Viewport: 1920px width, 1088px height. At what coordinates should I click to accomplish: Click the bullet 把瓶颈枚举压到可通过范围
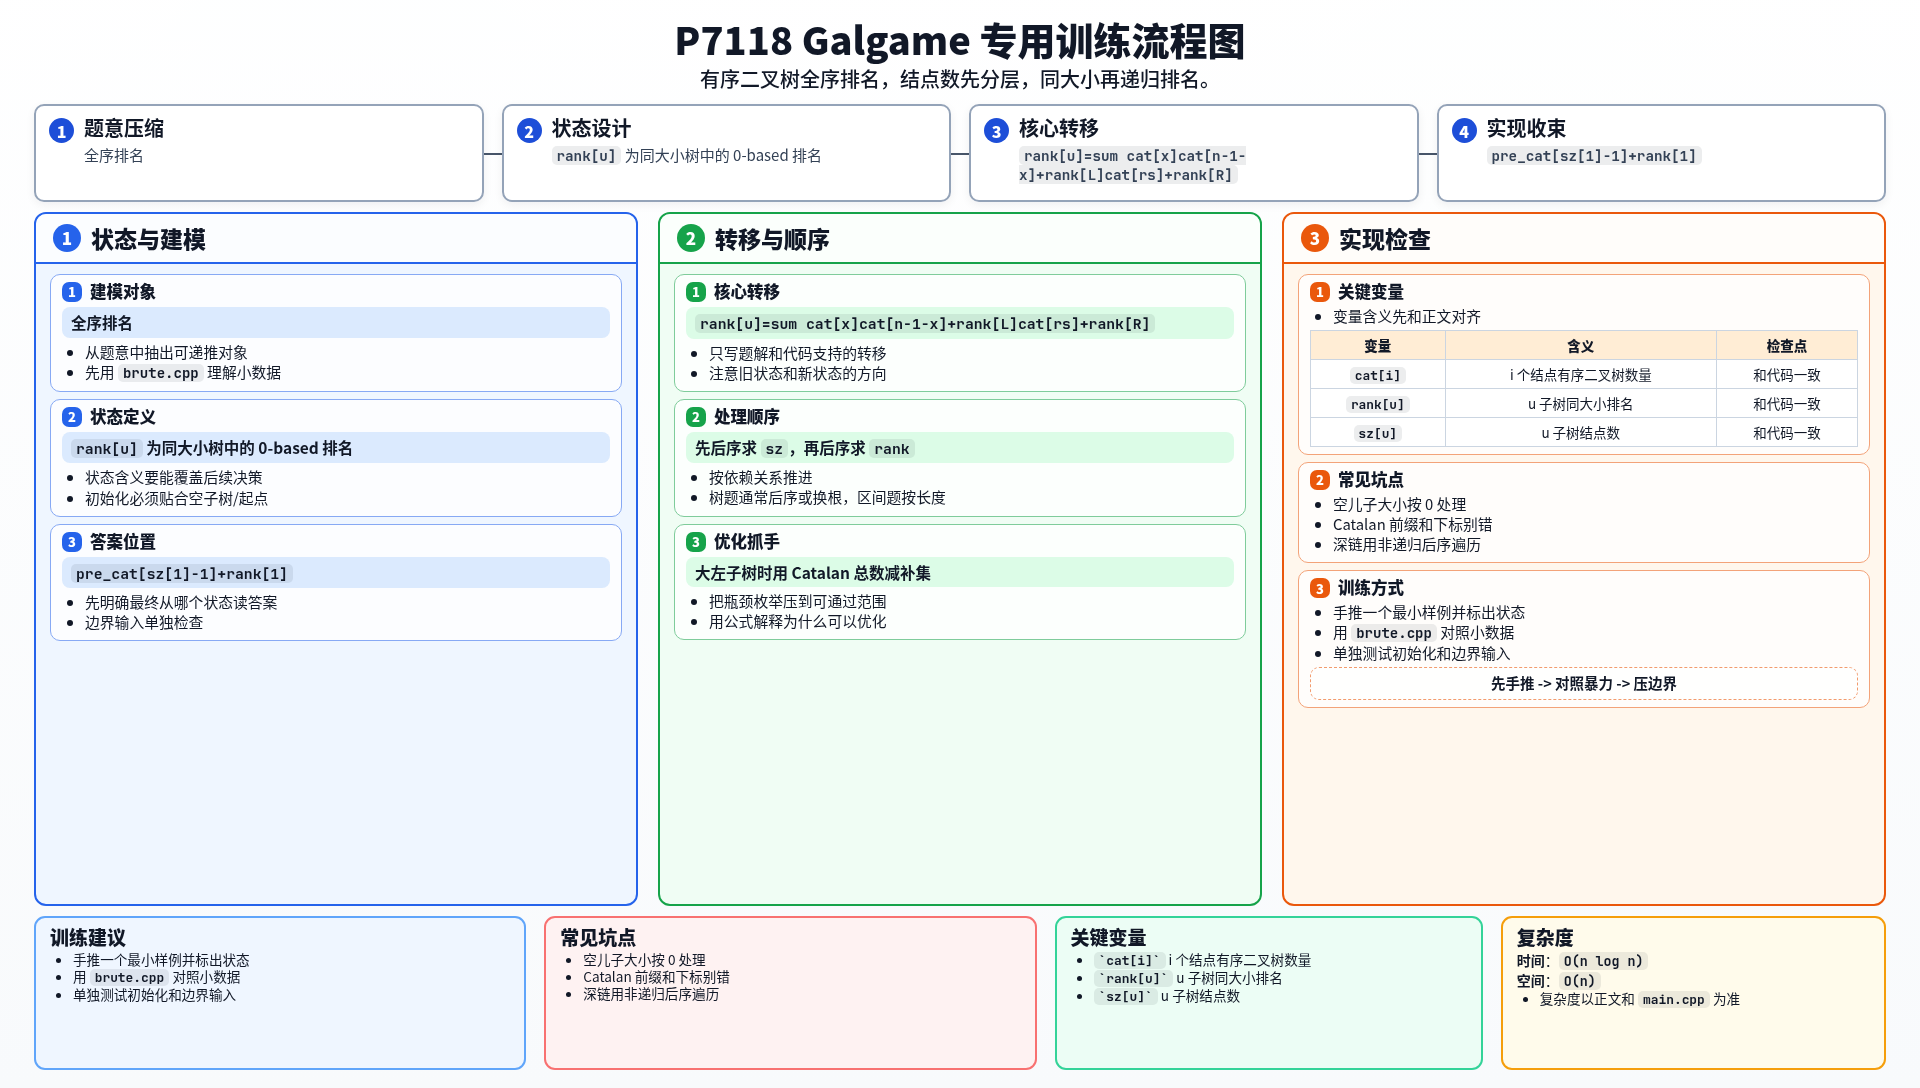[x=798, y=602]
